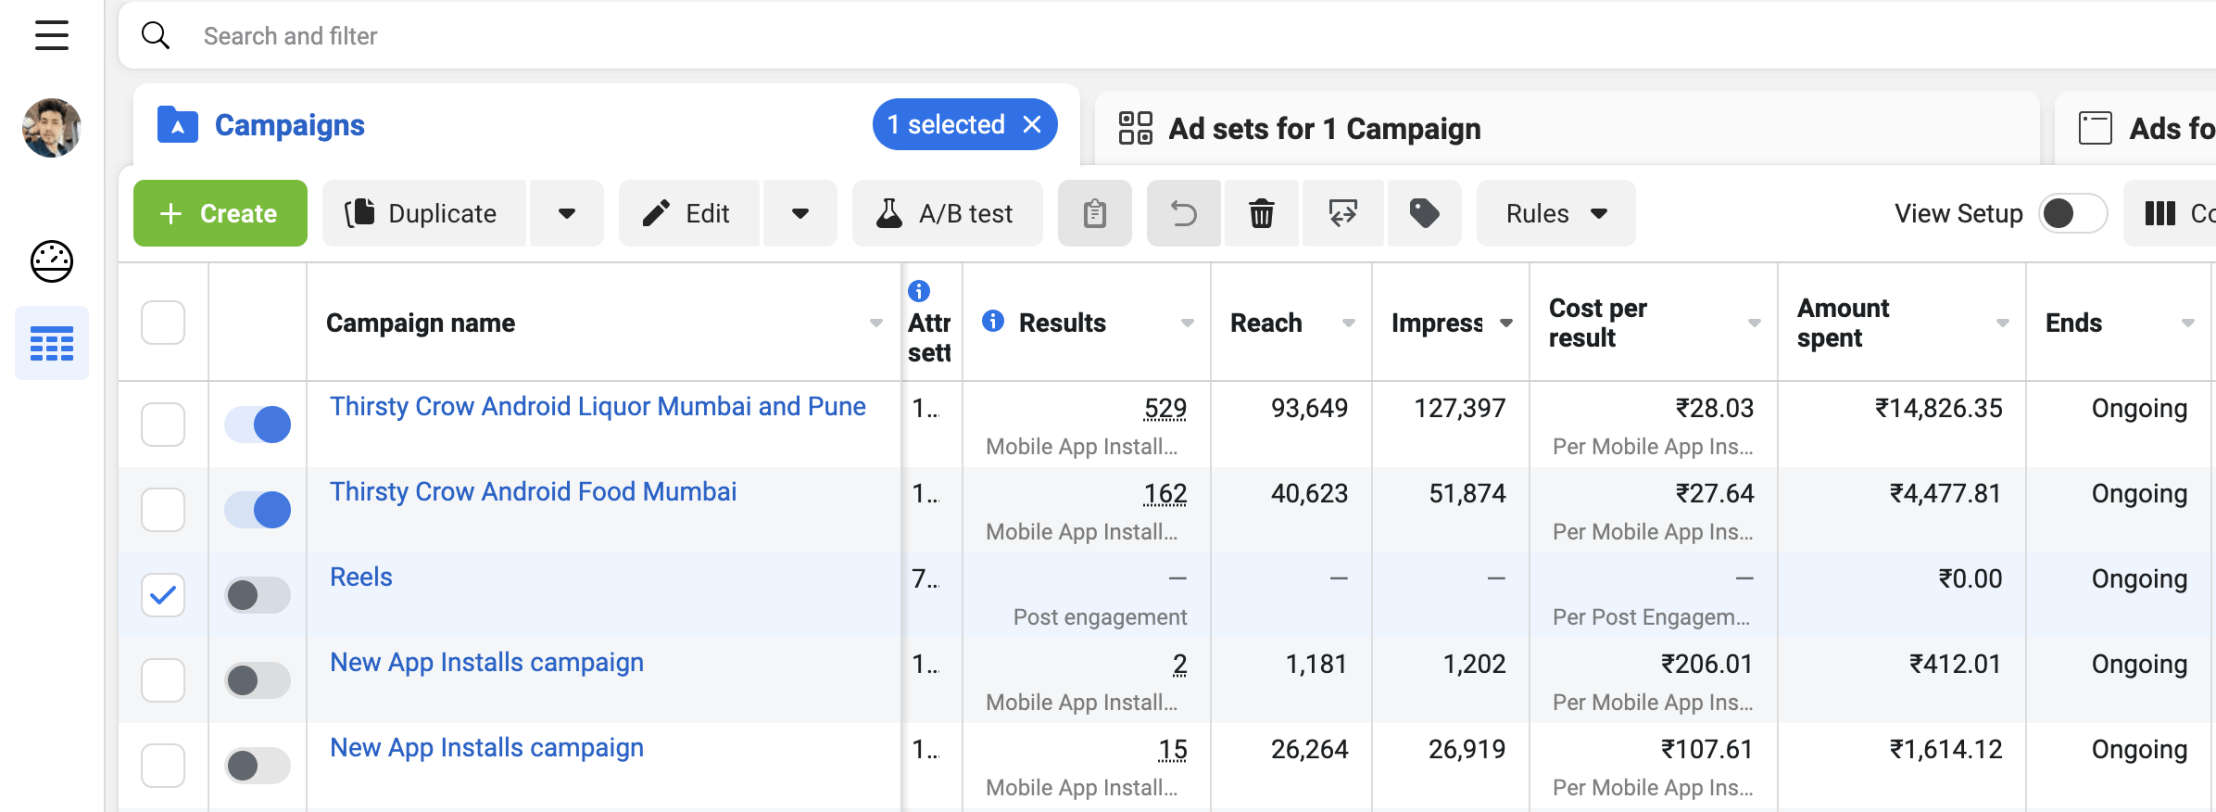Open the Edit dropdown arrow

point(800,213)
